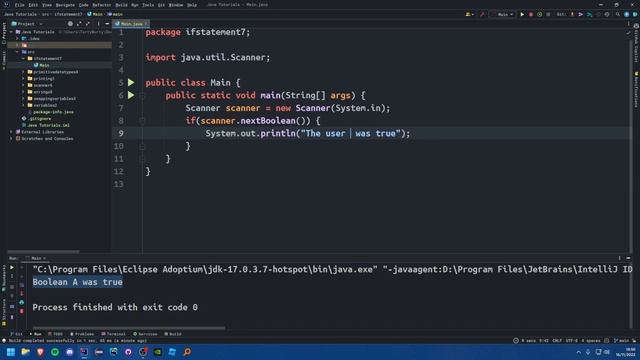Expand the Scratches and Consoles node
Viewport: 640px width, 360px height.
11,138
